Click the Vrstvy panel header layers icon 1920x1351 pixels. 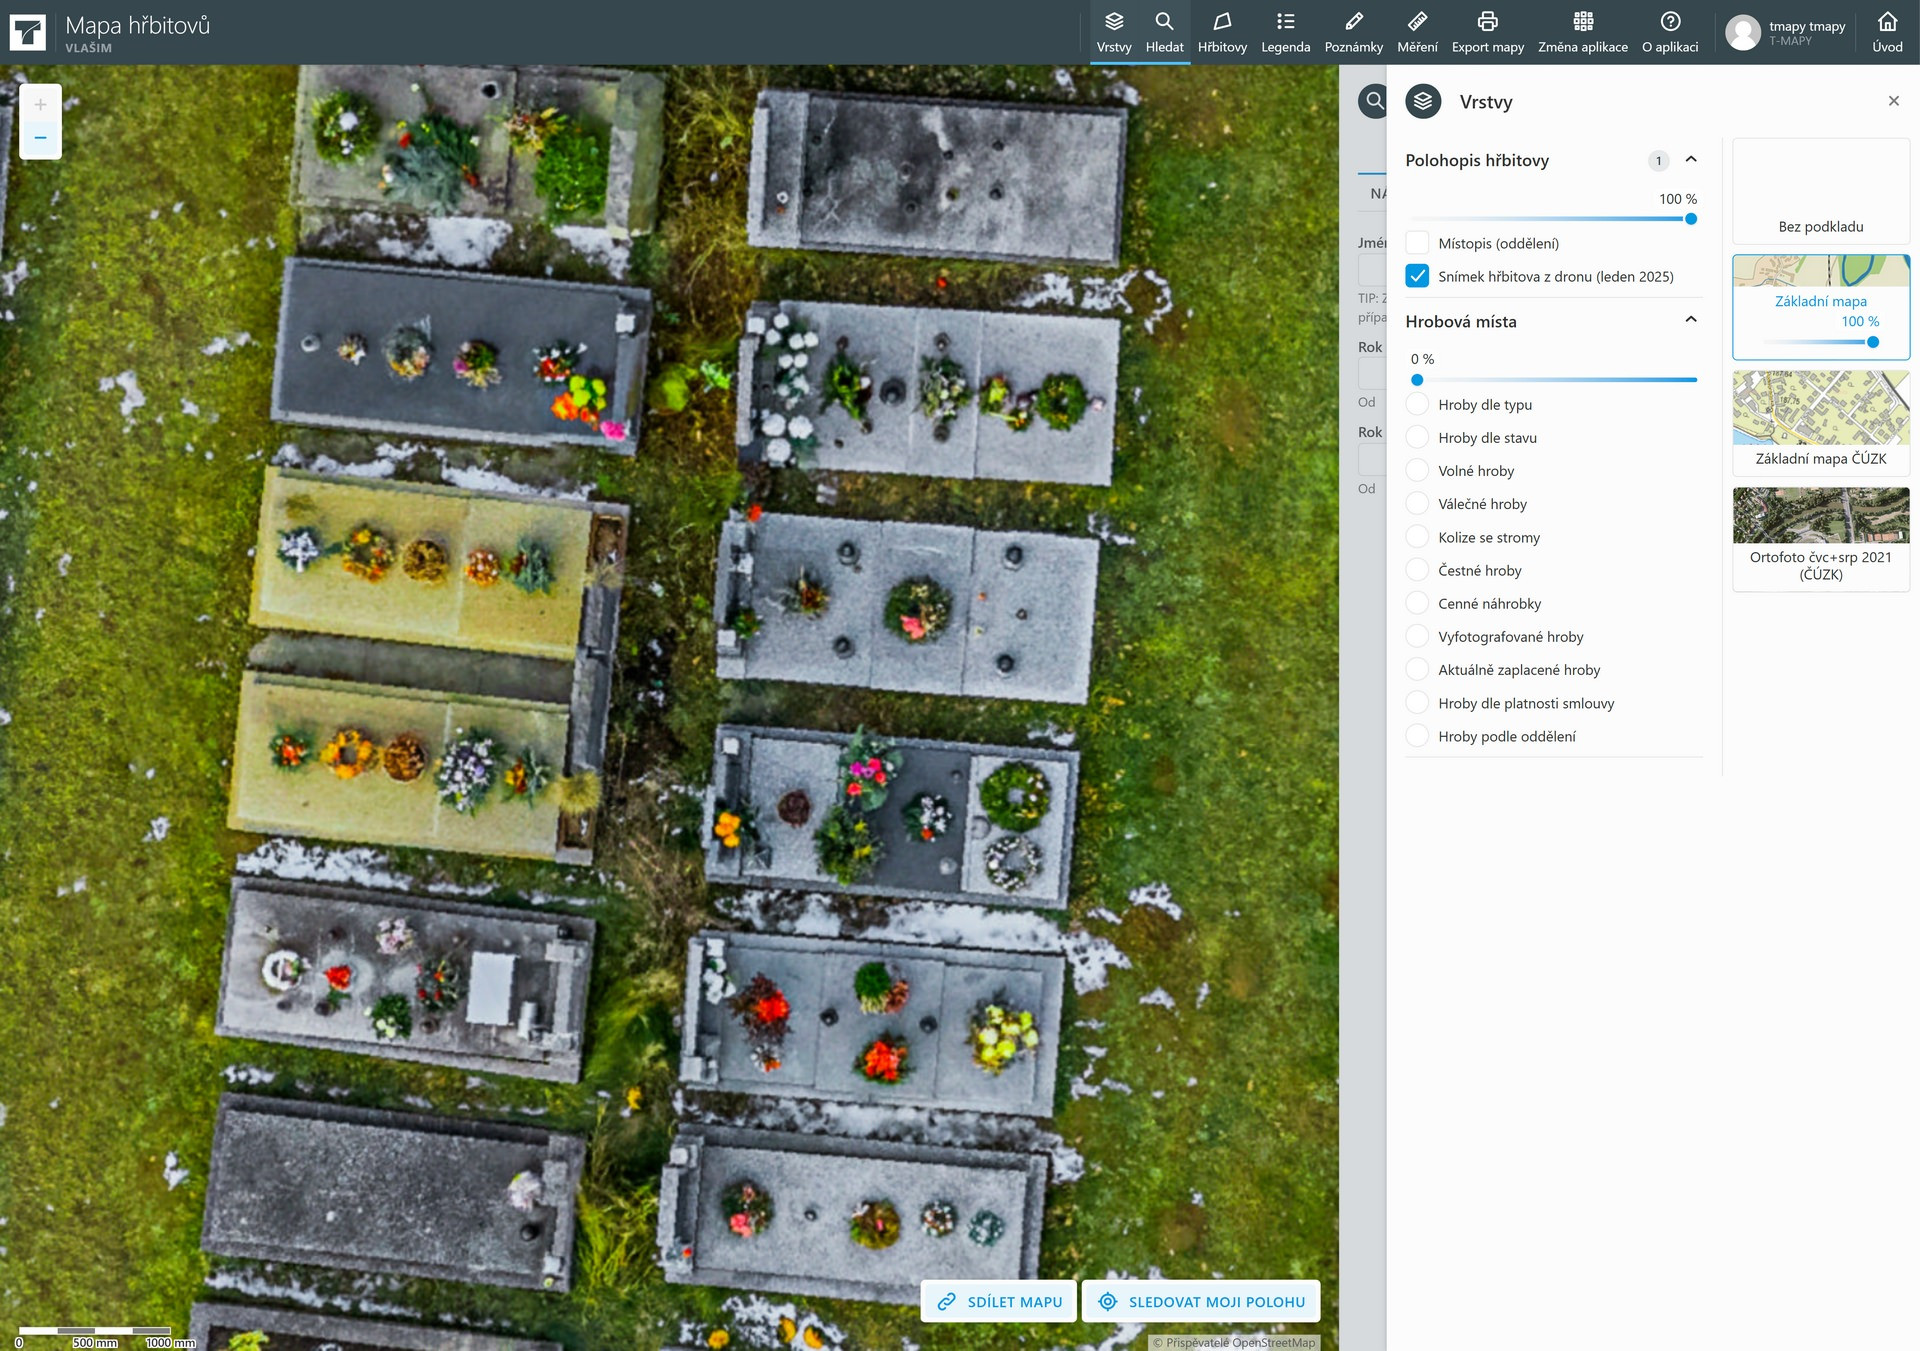pos(1423,101)
